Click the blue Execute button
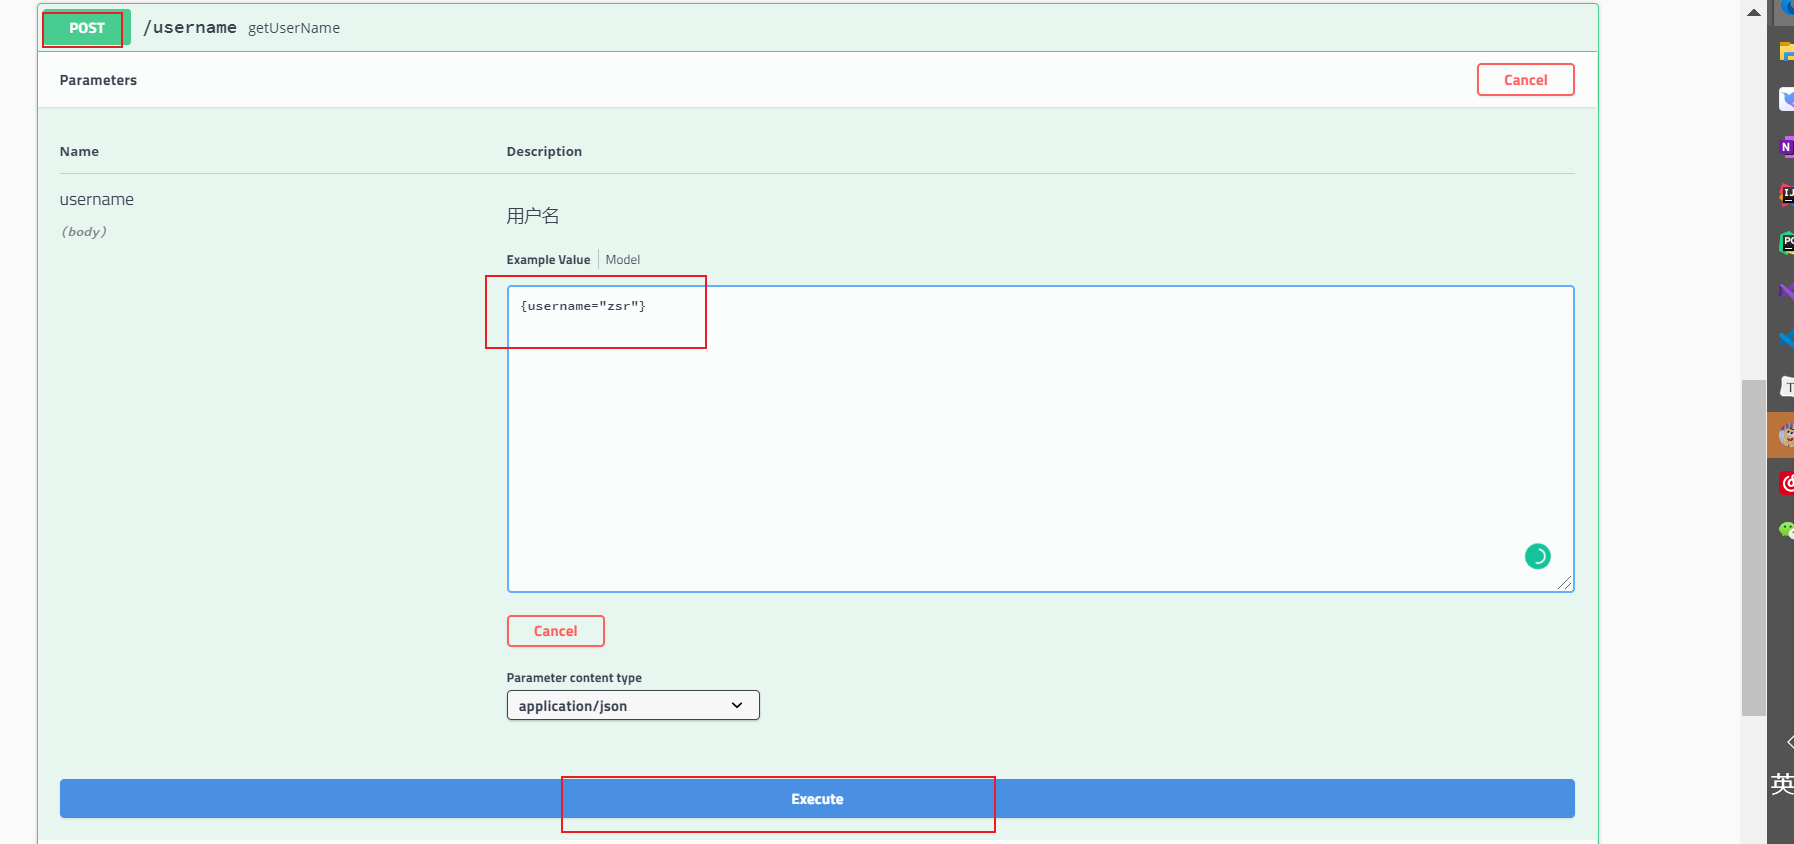The width and height of the screenshot is (1794, 844). pos(817,799)
